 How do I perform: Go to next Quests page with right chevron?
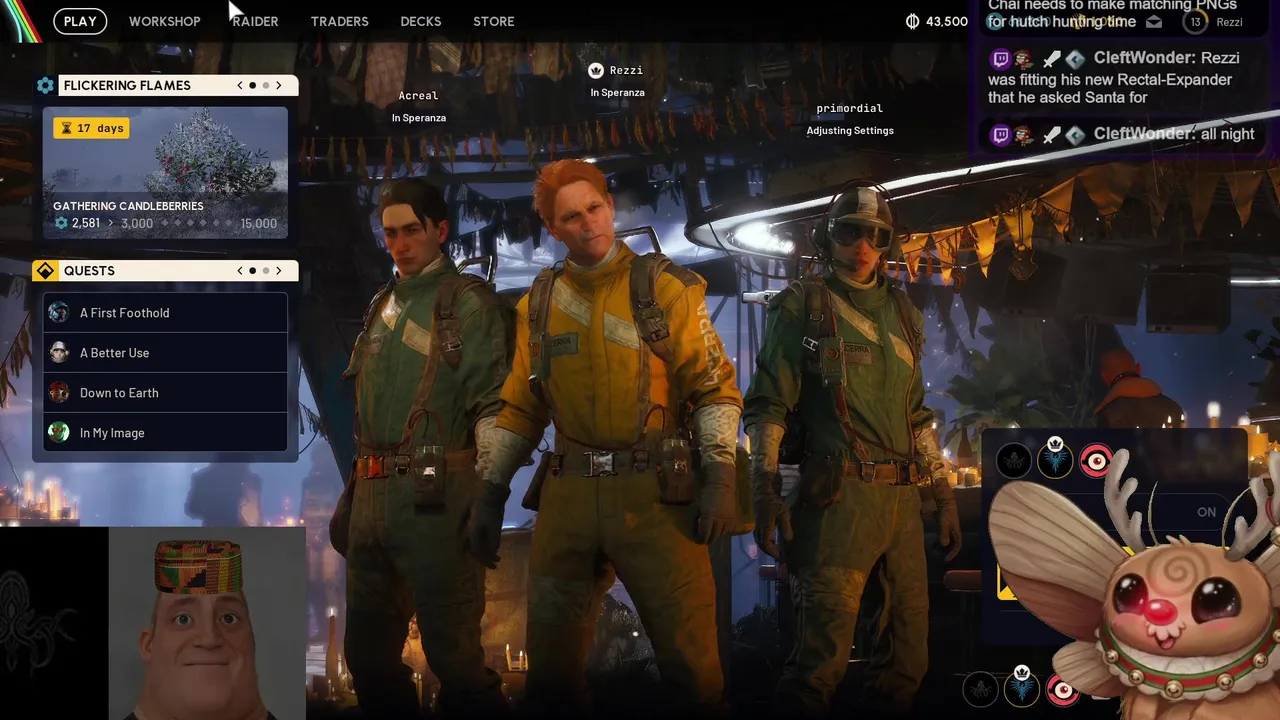pos(279,271)
